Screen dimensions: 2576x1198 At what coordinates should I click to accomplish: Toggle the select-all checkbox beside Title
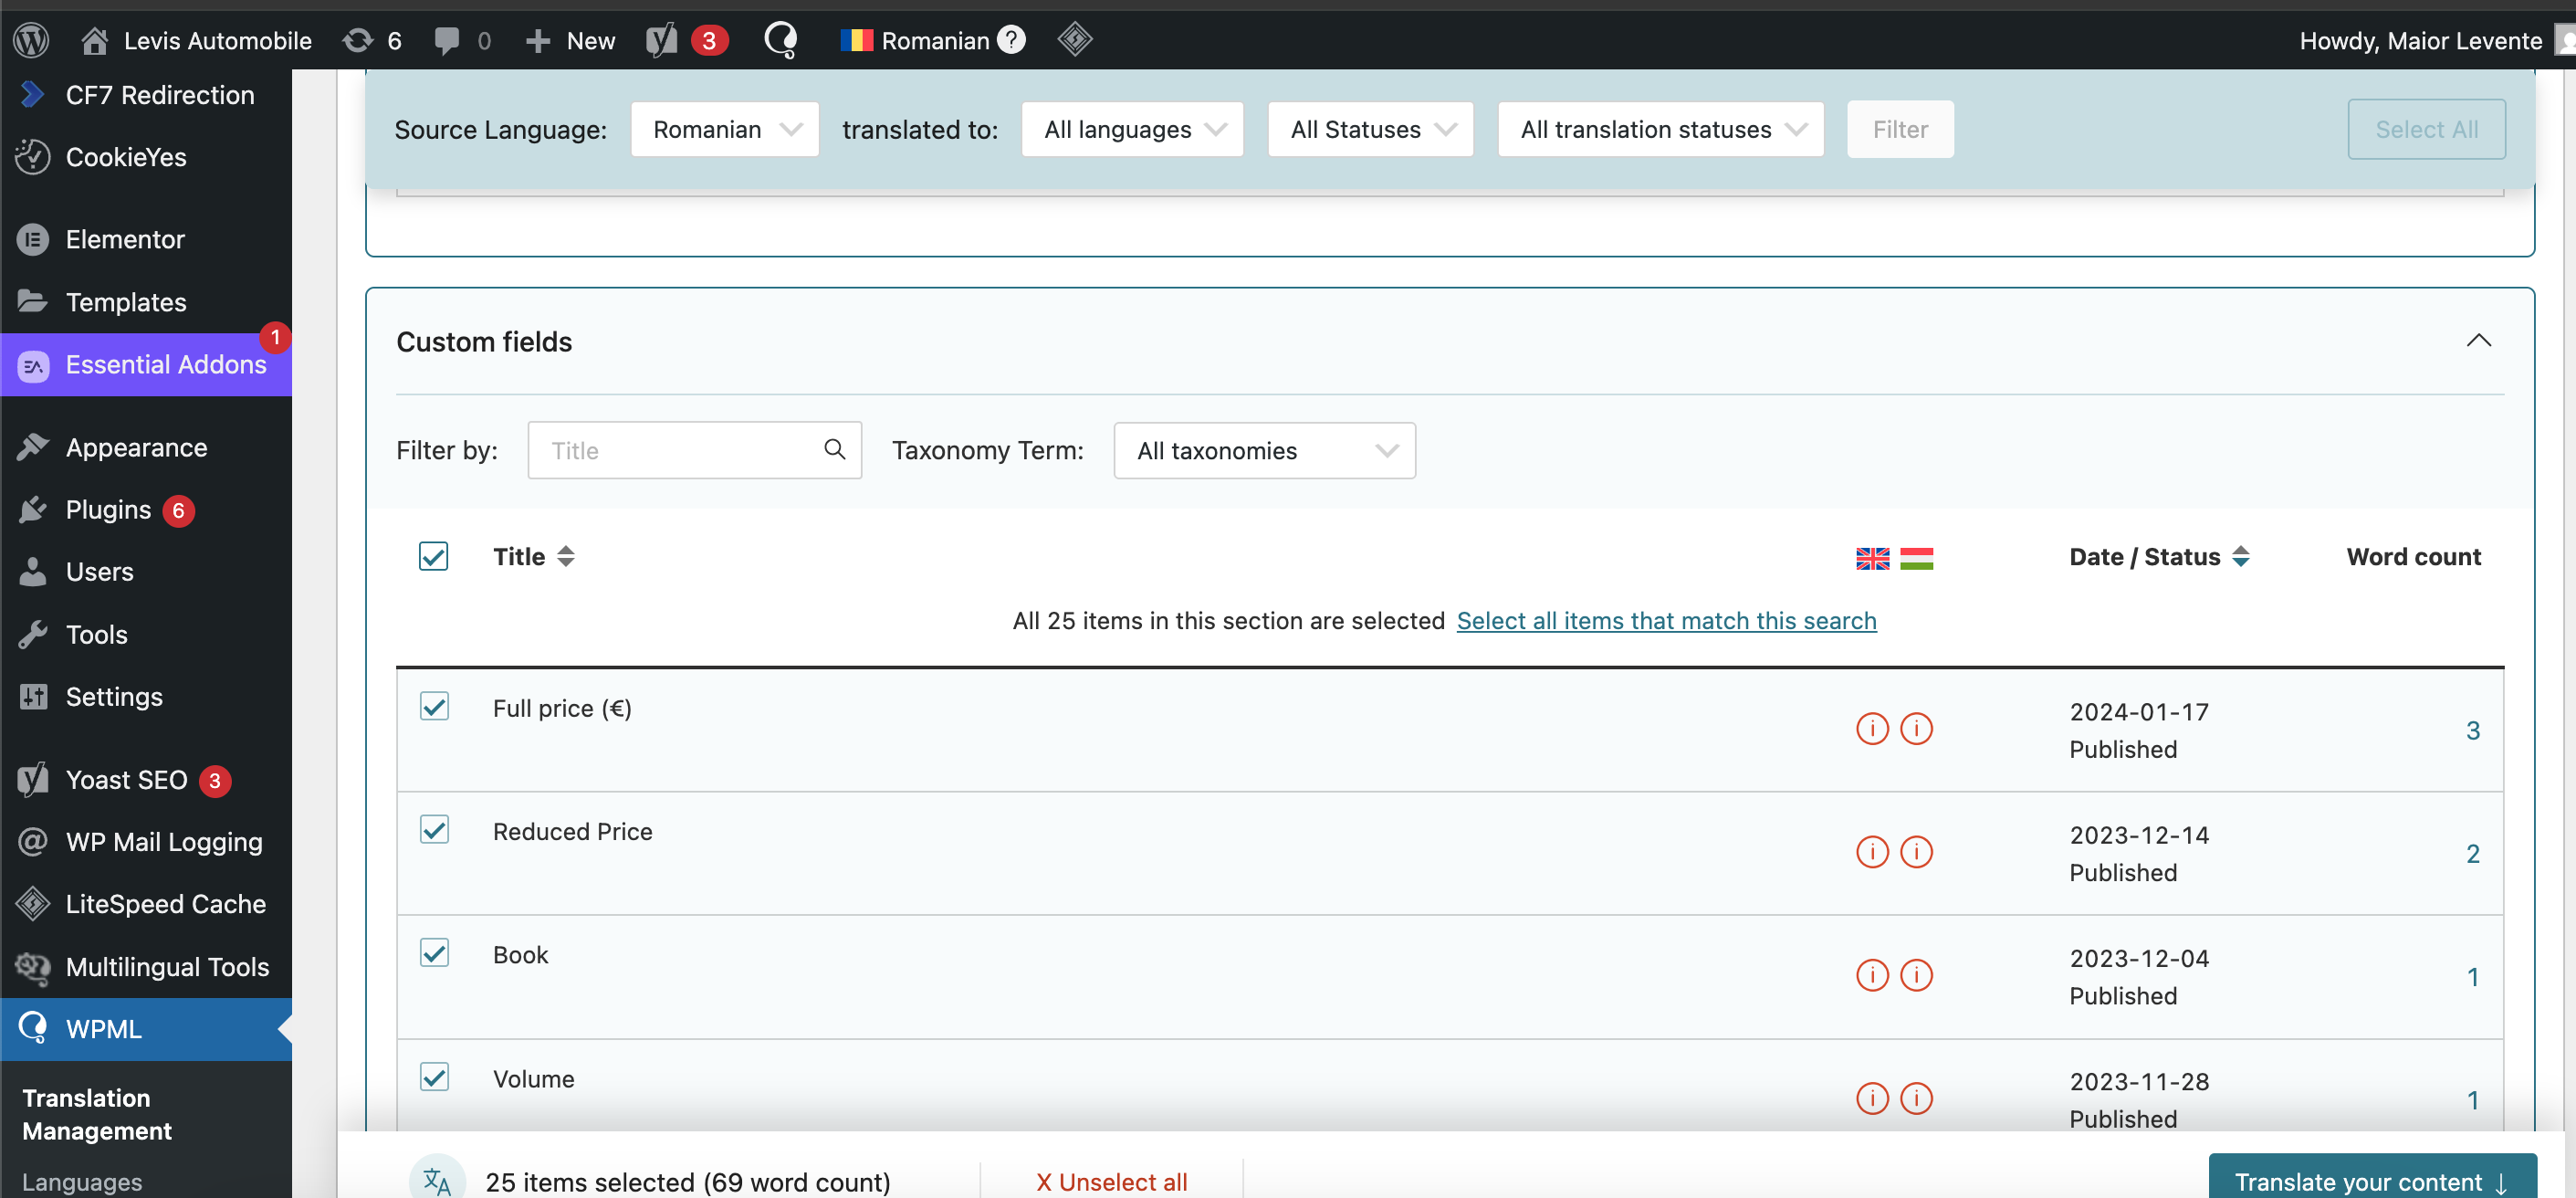tap(433, 556)
